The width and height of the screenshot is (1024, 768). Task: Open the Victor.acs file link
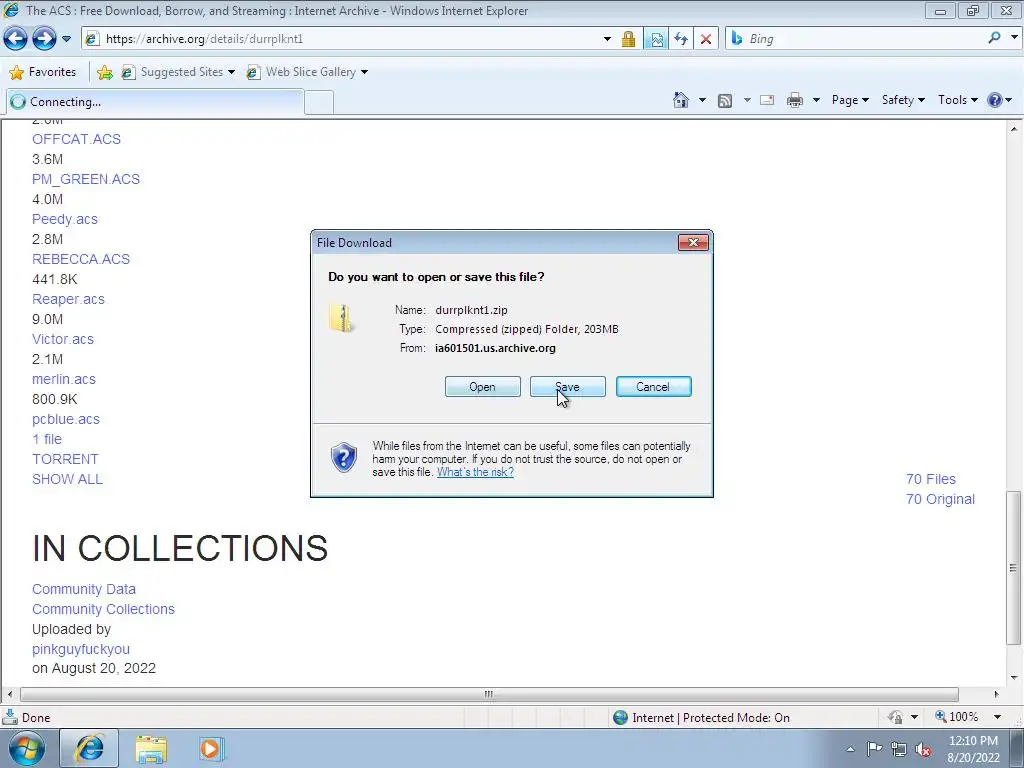pyautogui.click(x=63, y=339)
